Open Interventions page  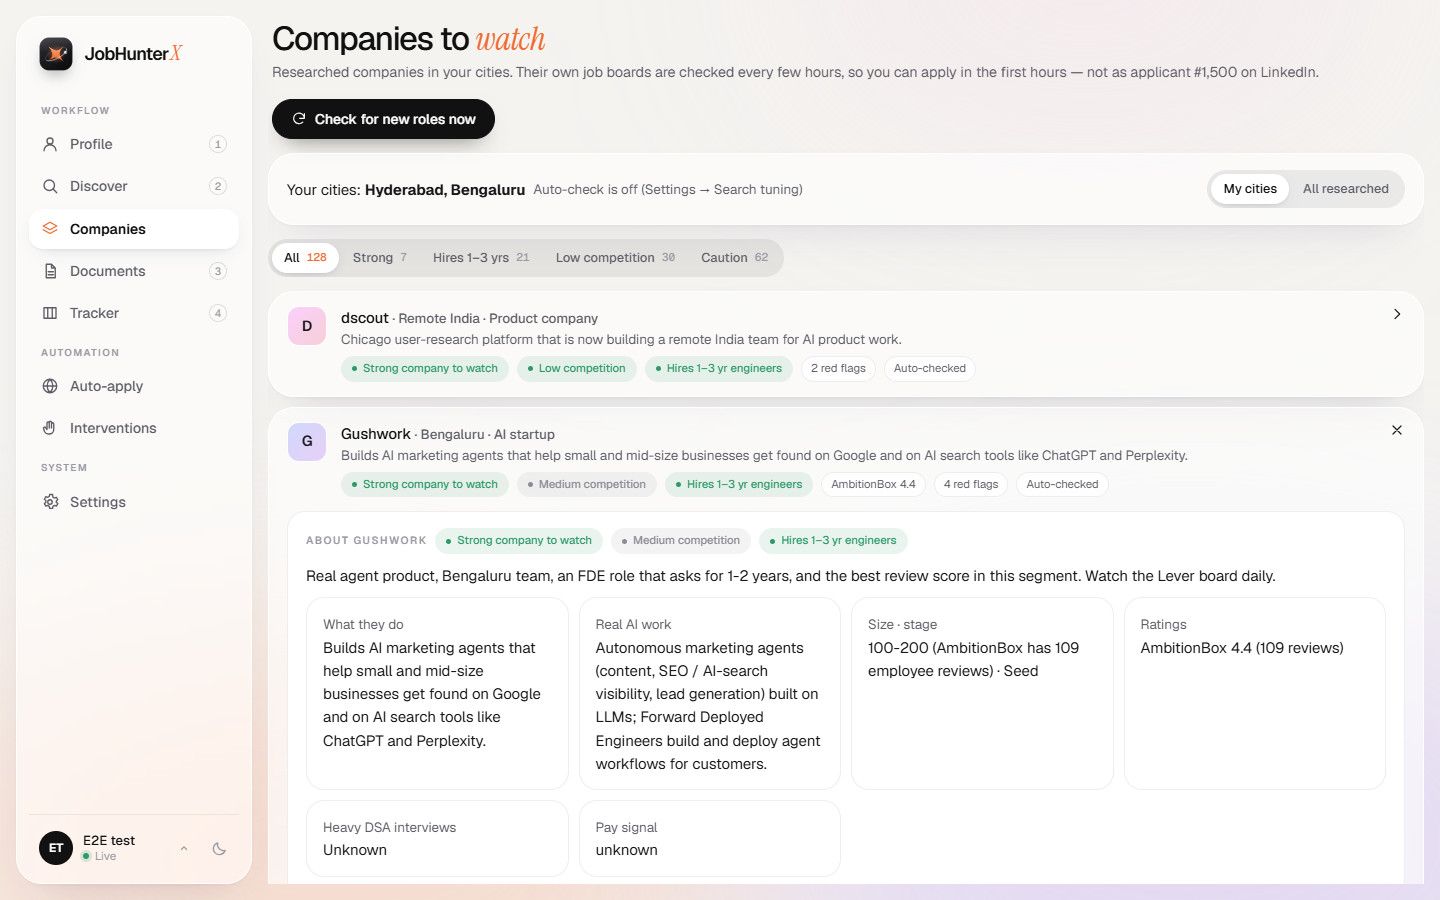coord(134,428)
